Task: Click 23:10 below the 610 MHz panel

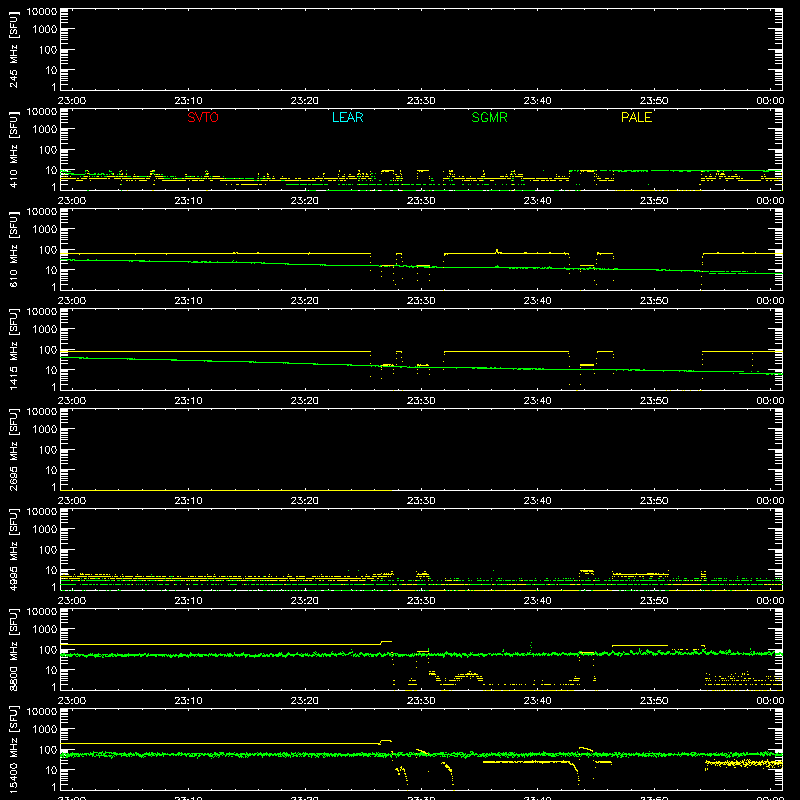Action: 188,301
